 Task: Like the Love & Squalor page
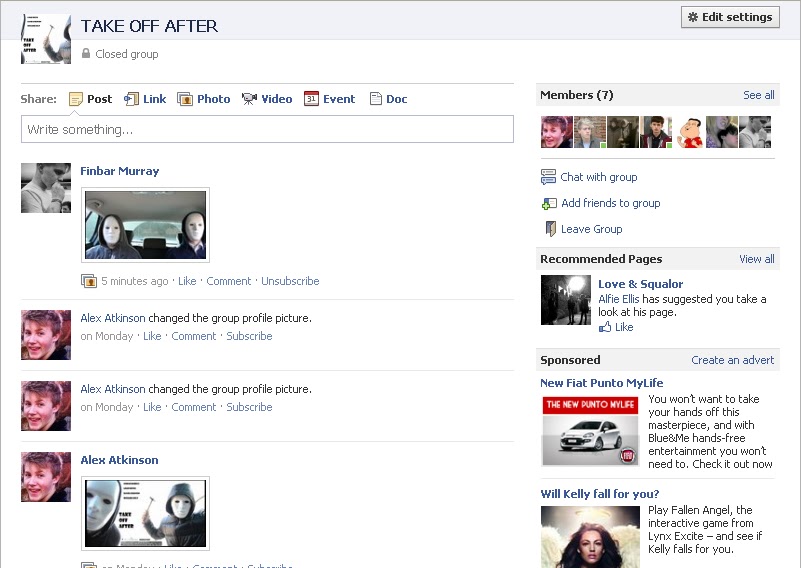point(616,327)
